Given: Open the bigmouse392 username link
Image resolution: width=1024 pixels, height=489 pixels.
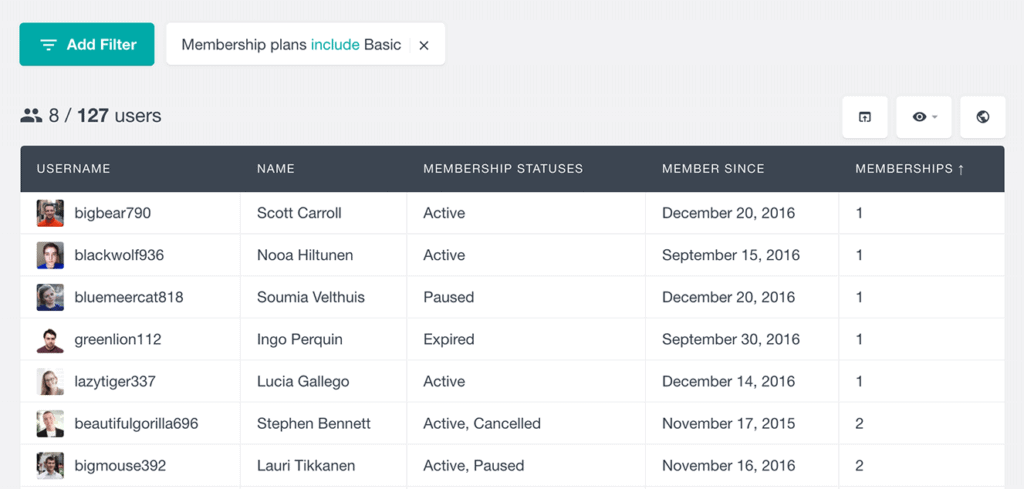Looking at the screenshot, I should pyautogui.click(x=120, y=465).
